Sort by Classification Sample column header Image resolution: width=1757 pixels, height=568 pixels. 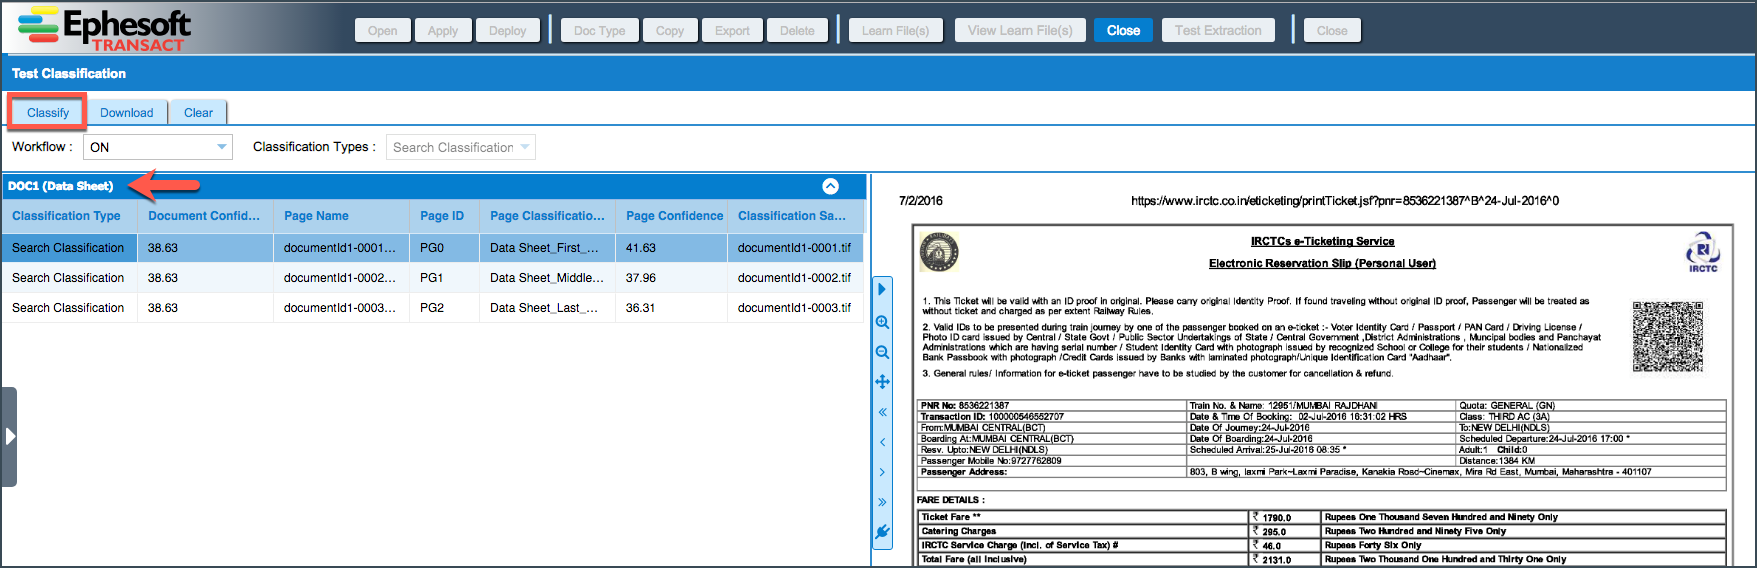[x=795, y=216]
